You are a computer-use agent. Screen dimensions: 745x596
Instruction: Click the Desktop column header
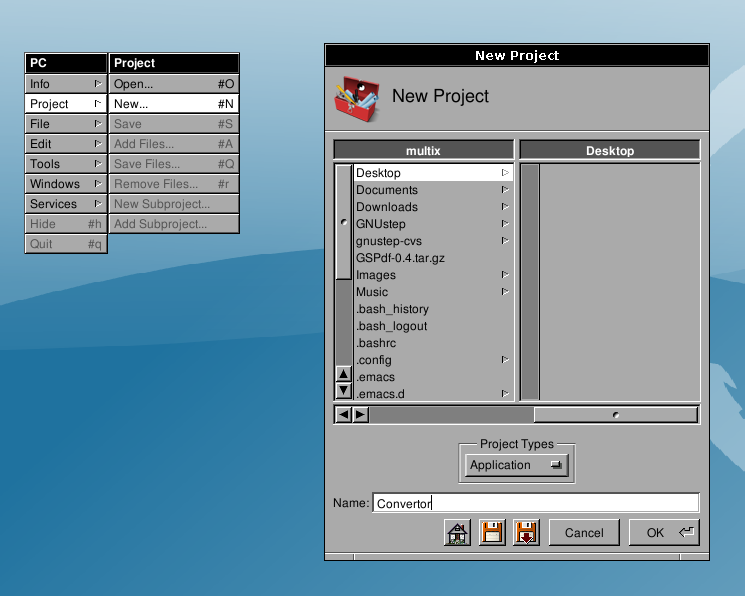tap(610, 151)
